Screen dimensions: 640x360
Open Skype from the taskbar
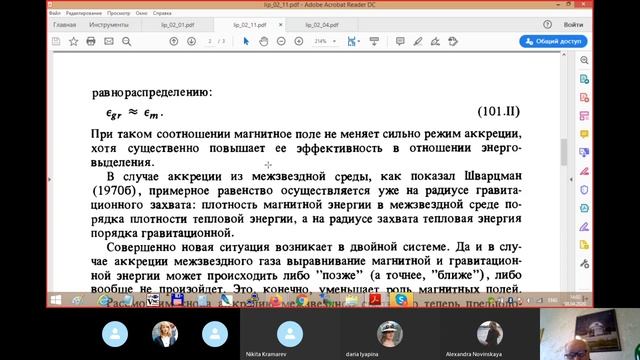coord(401,300)
